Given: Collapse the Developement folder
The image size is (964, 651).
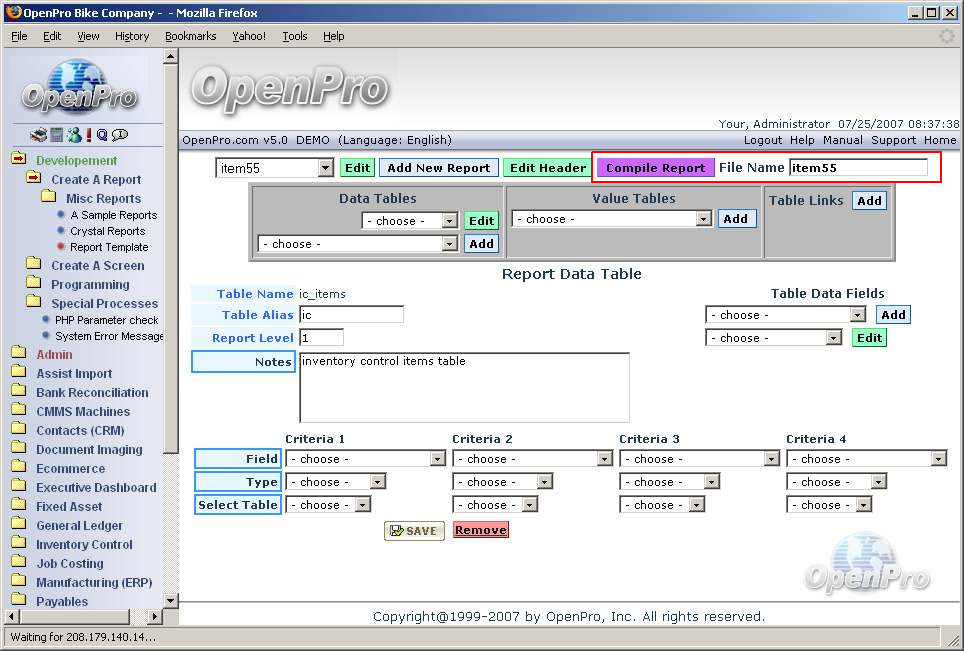Looking at the screenshot, I should 19,160.
